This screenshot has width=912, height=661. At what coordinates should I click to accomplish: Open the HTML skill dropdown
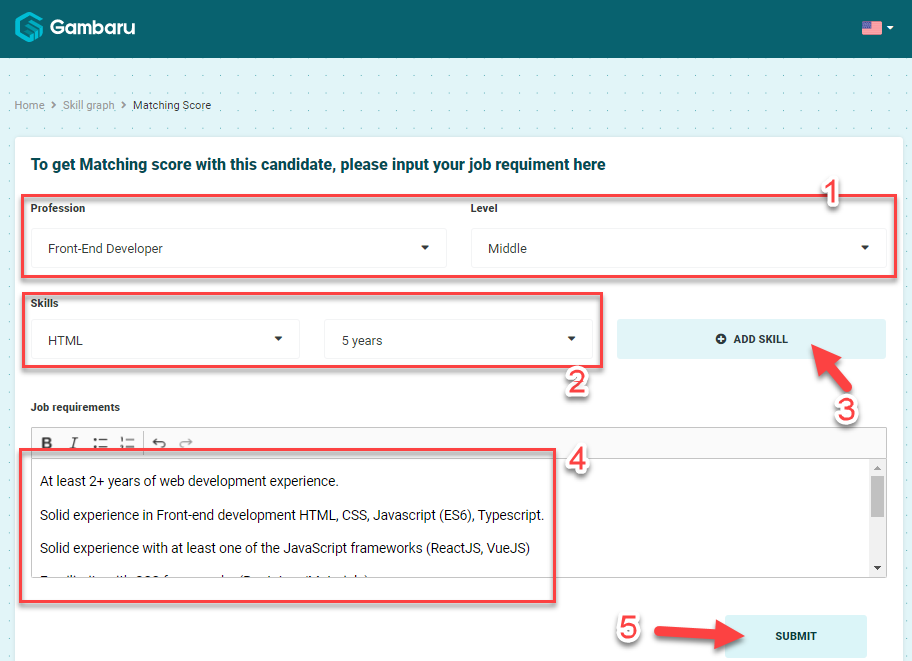click(165, 340)
